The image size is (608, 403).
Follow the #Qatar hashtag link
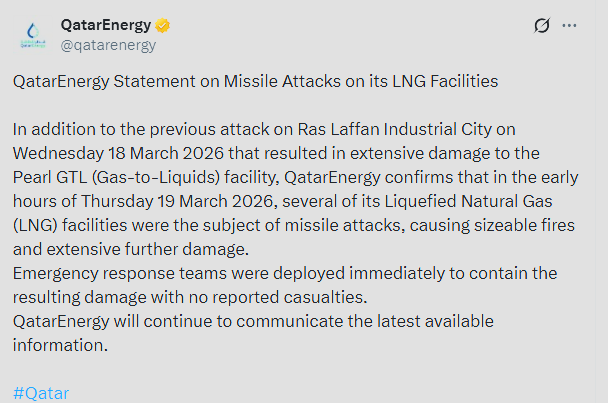[x=41, y=393]
